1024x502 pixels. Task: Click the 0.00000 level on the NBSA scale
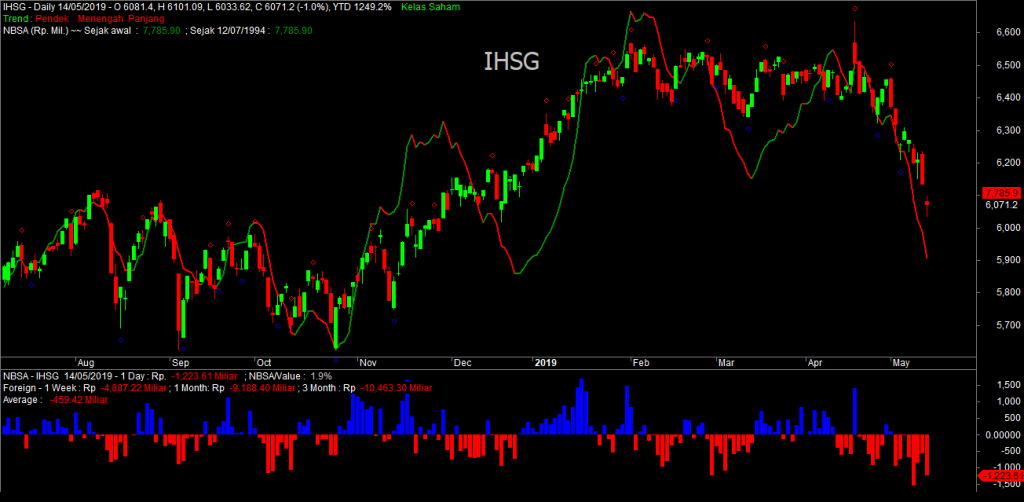pos(1000,435)
